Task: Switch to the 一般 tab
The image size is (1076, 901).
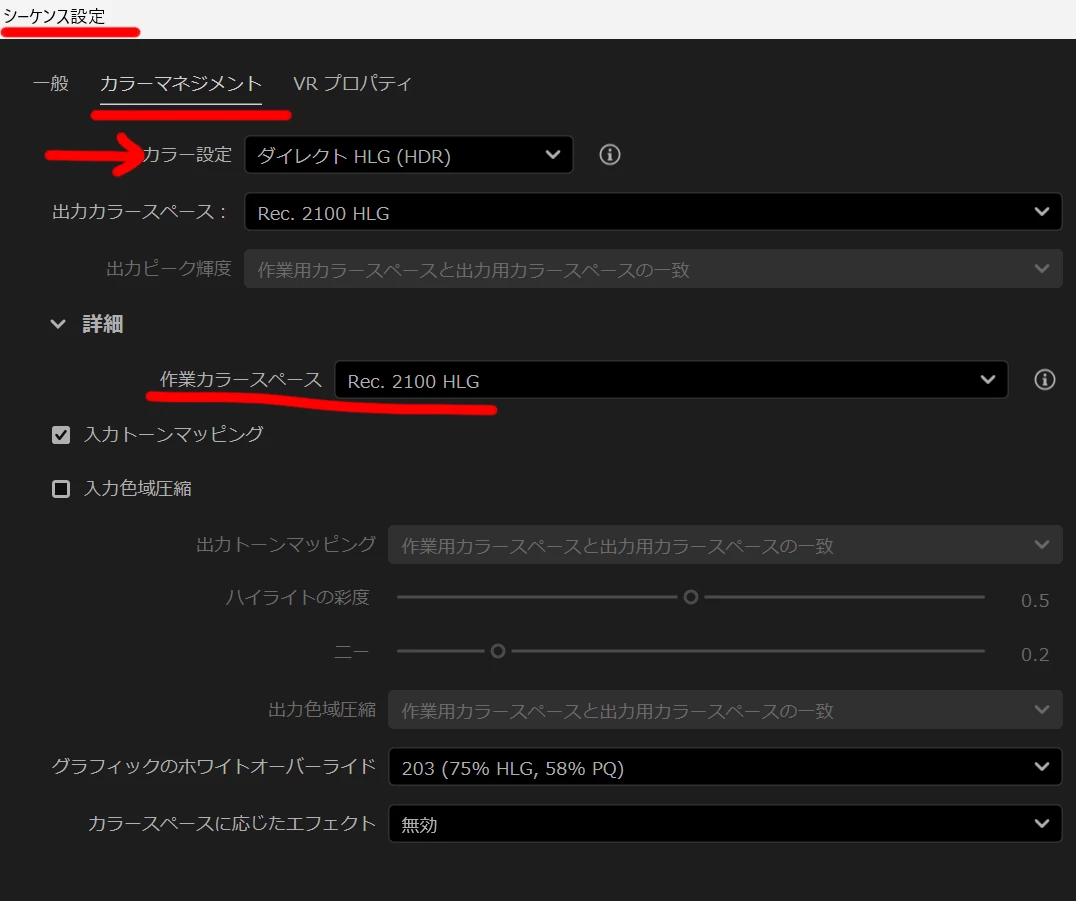Action: tap(51, 83)
